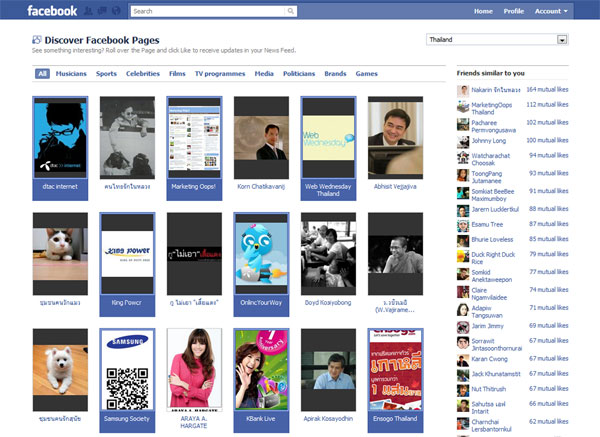Click '112 mutual likes' text
This screenshot has width=600, height=437.
coord(547,104)
